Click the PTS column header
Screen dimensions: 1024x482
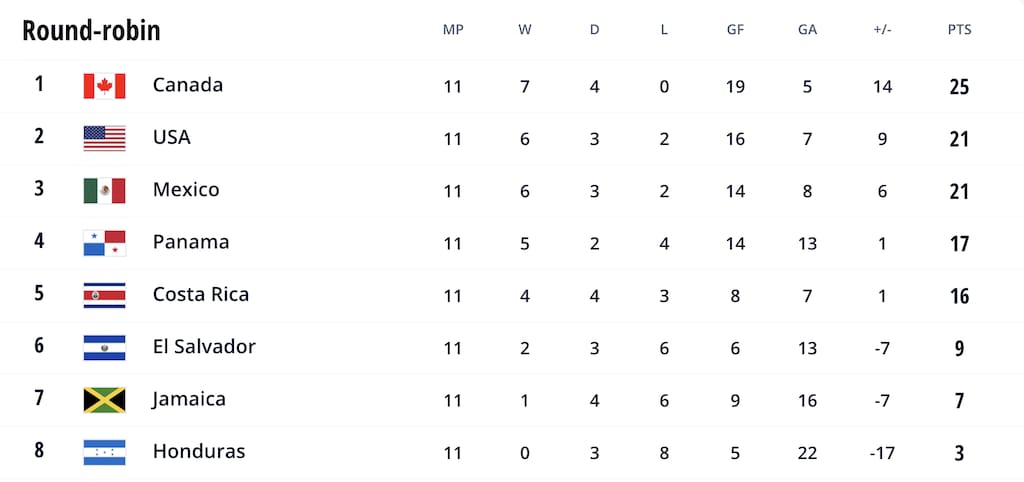coord(959,30)
